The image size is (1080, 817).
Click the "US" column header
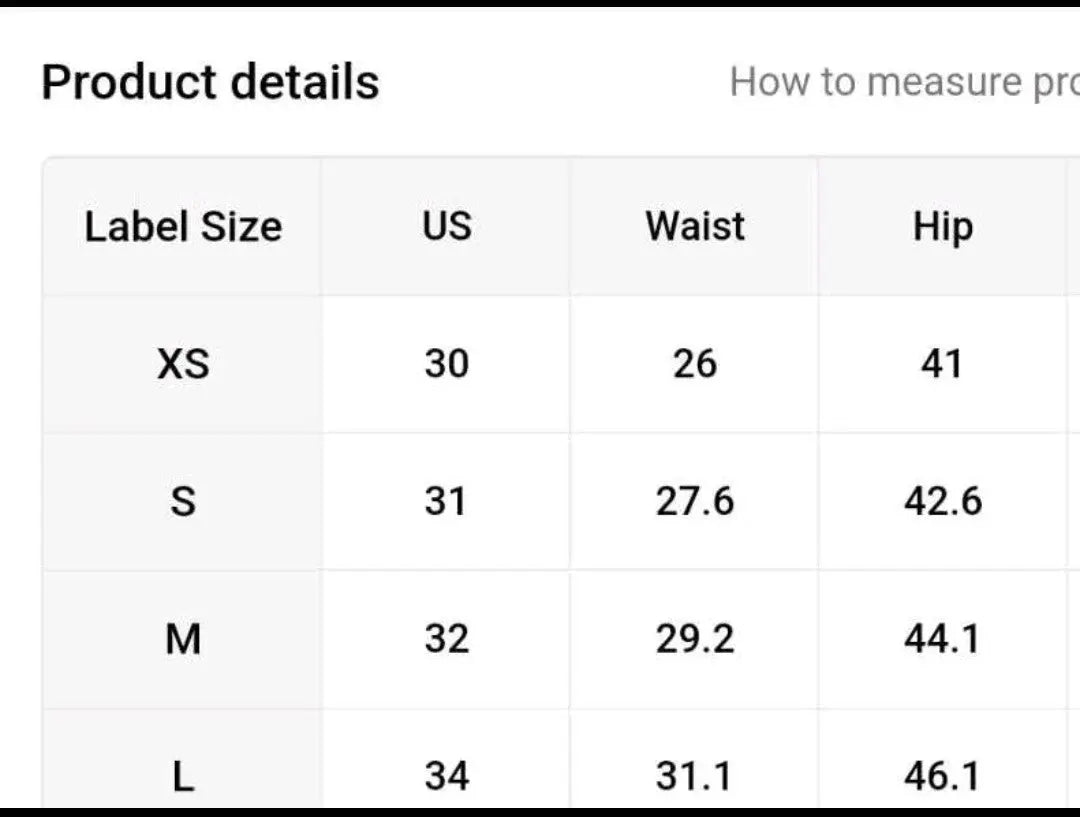tap(446, 227)
